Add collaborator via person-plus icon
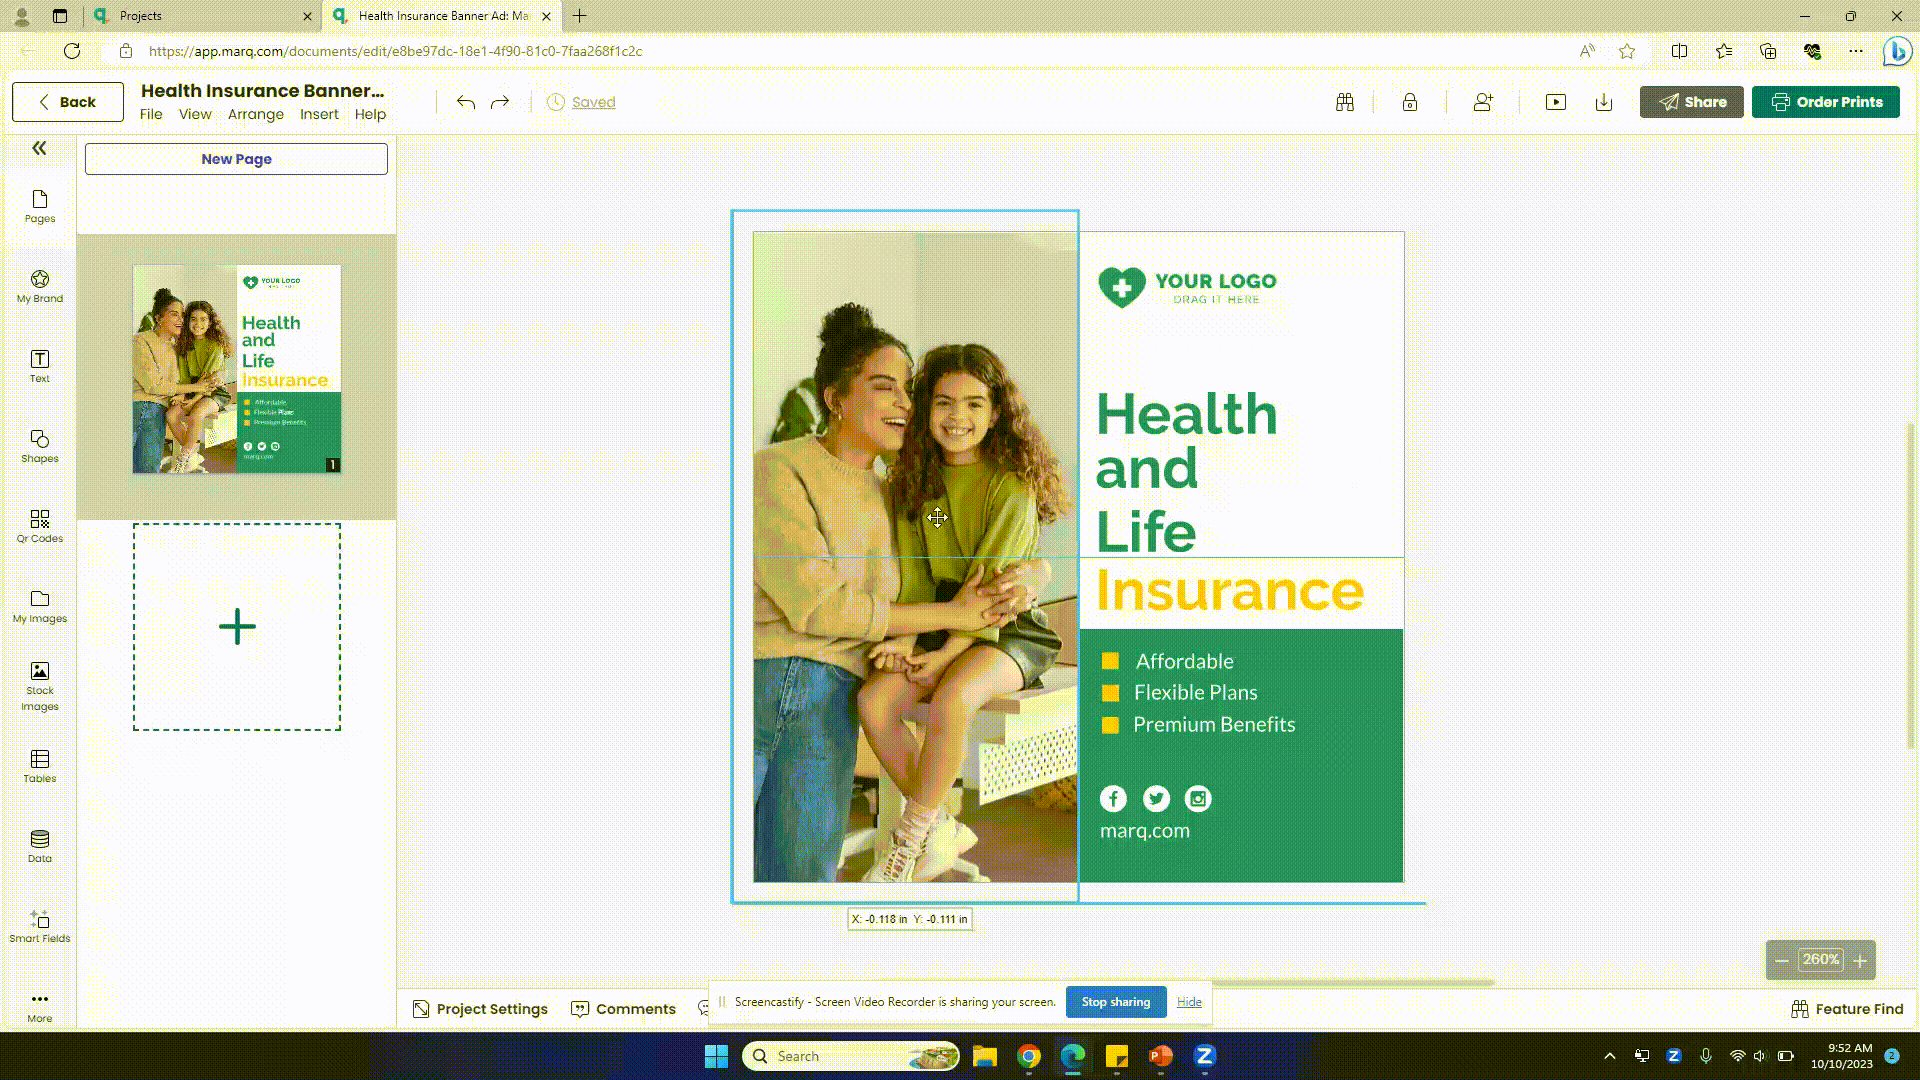Image resolution: width=1920 pixels, height=1080 pixels. (x=1483, y=102)
